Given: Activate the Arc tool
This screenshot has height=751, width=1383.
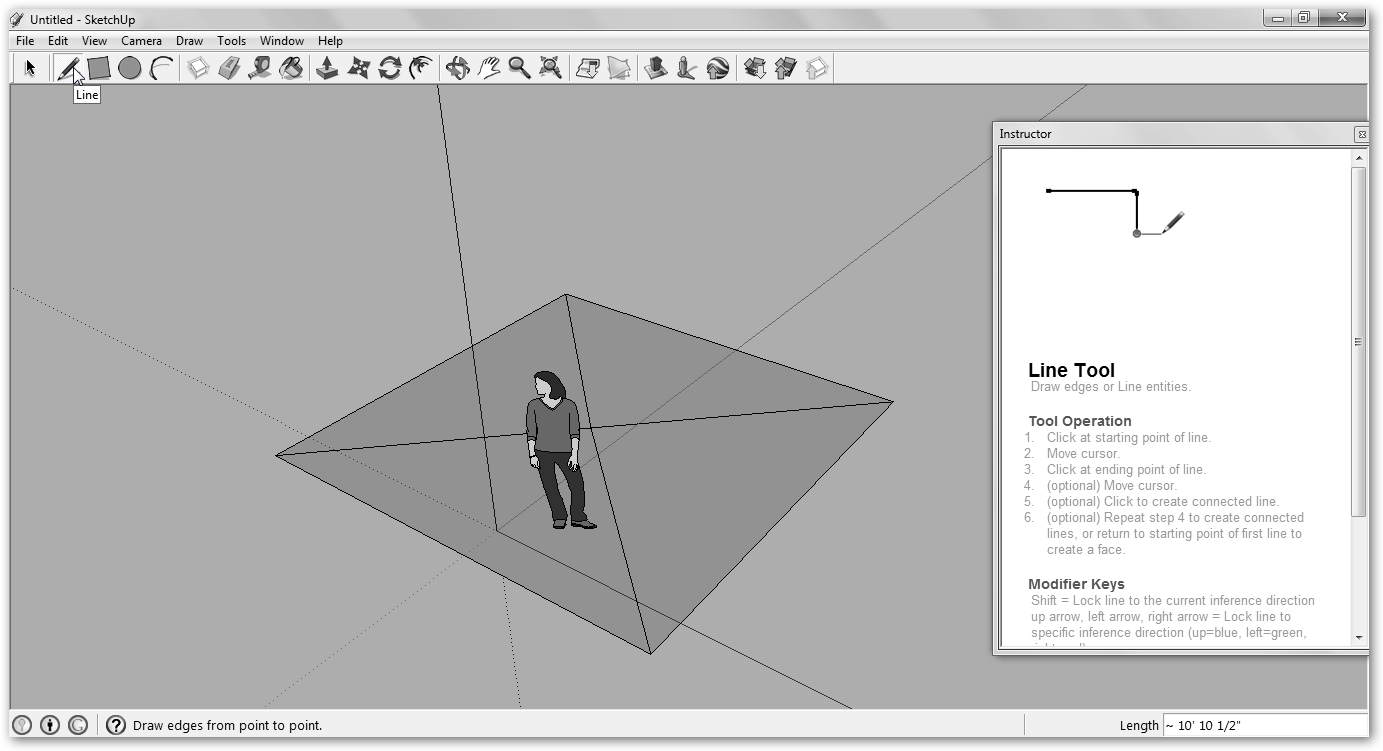Looking at the screenshot, I should point(161,68).
